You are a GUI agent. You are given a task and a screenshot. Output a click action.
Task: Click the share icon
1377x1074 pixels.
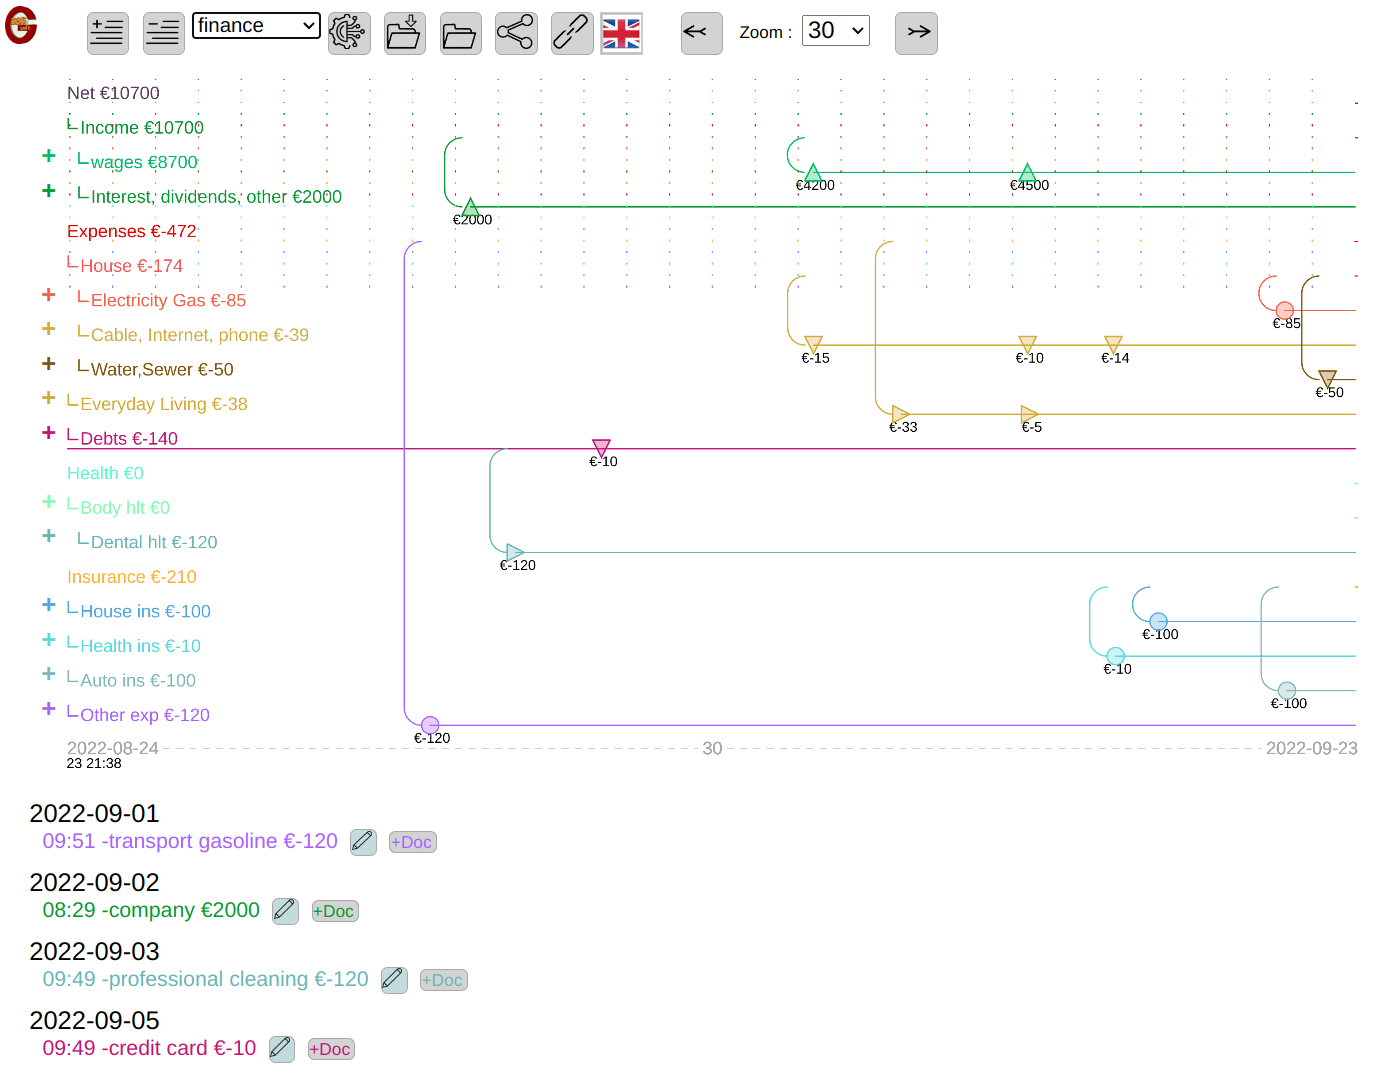pyautogui.click(x=516, y=33)
